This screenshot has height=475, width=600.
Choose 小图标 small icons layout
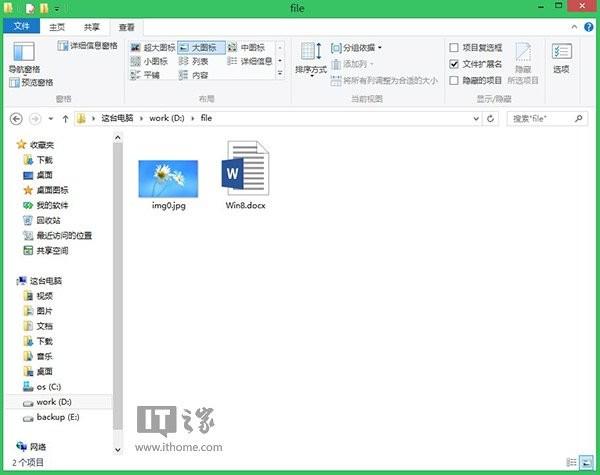[x=149, y=61]
